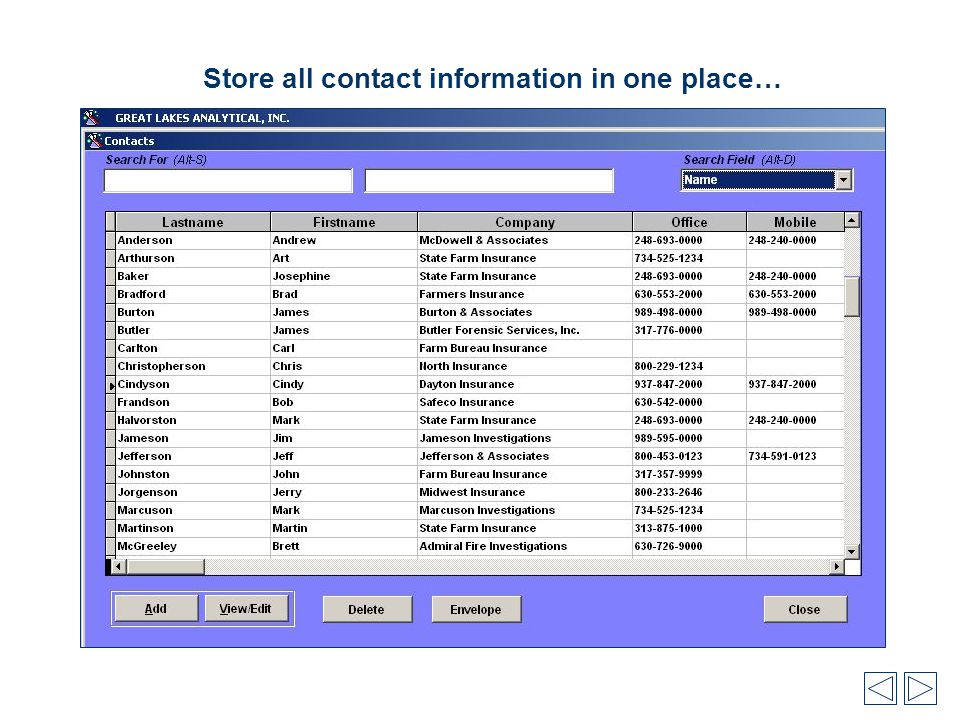Screen dimensions: 960x720
Task: Click the second Search For input box
Action: pyautogui.click(x=489, y=181)
